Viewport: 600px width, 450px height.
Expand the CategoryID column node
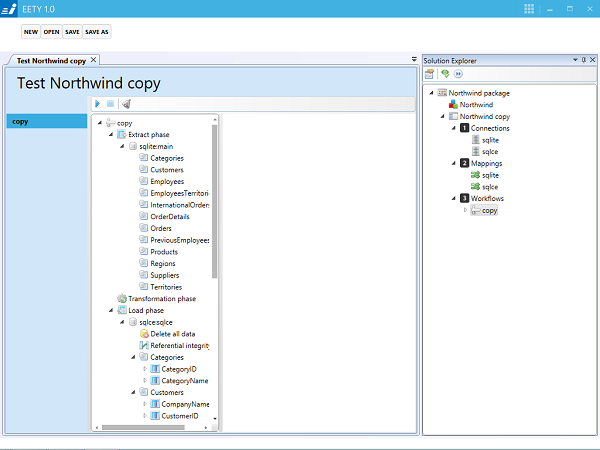tap(145, 369)
